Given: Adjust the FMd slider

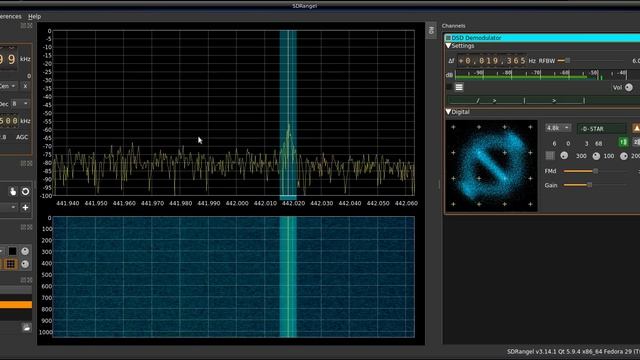Looking at the screenshot, I should click(x=596, y=171).
